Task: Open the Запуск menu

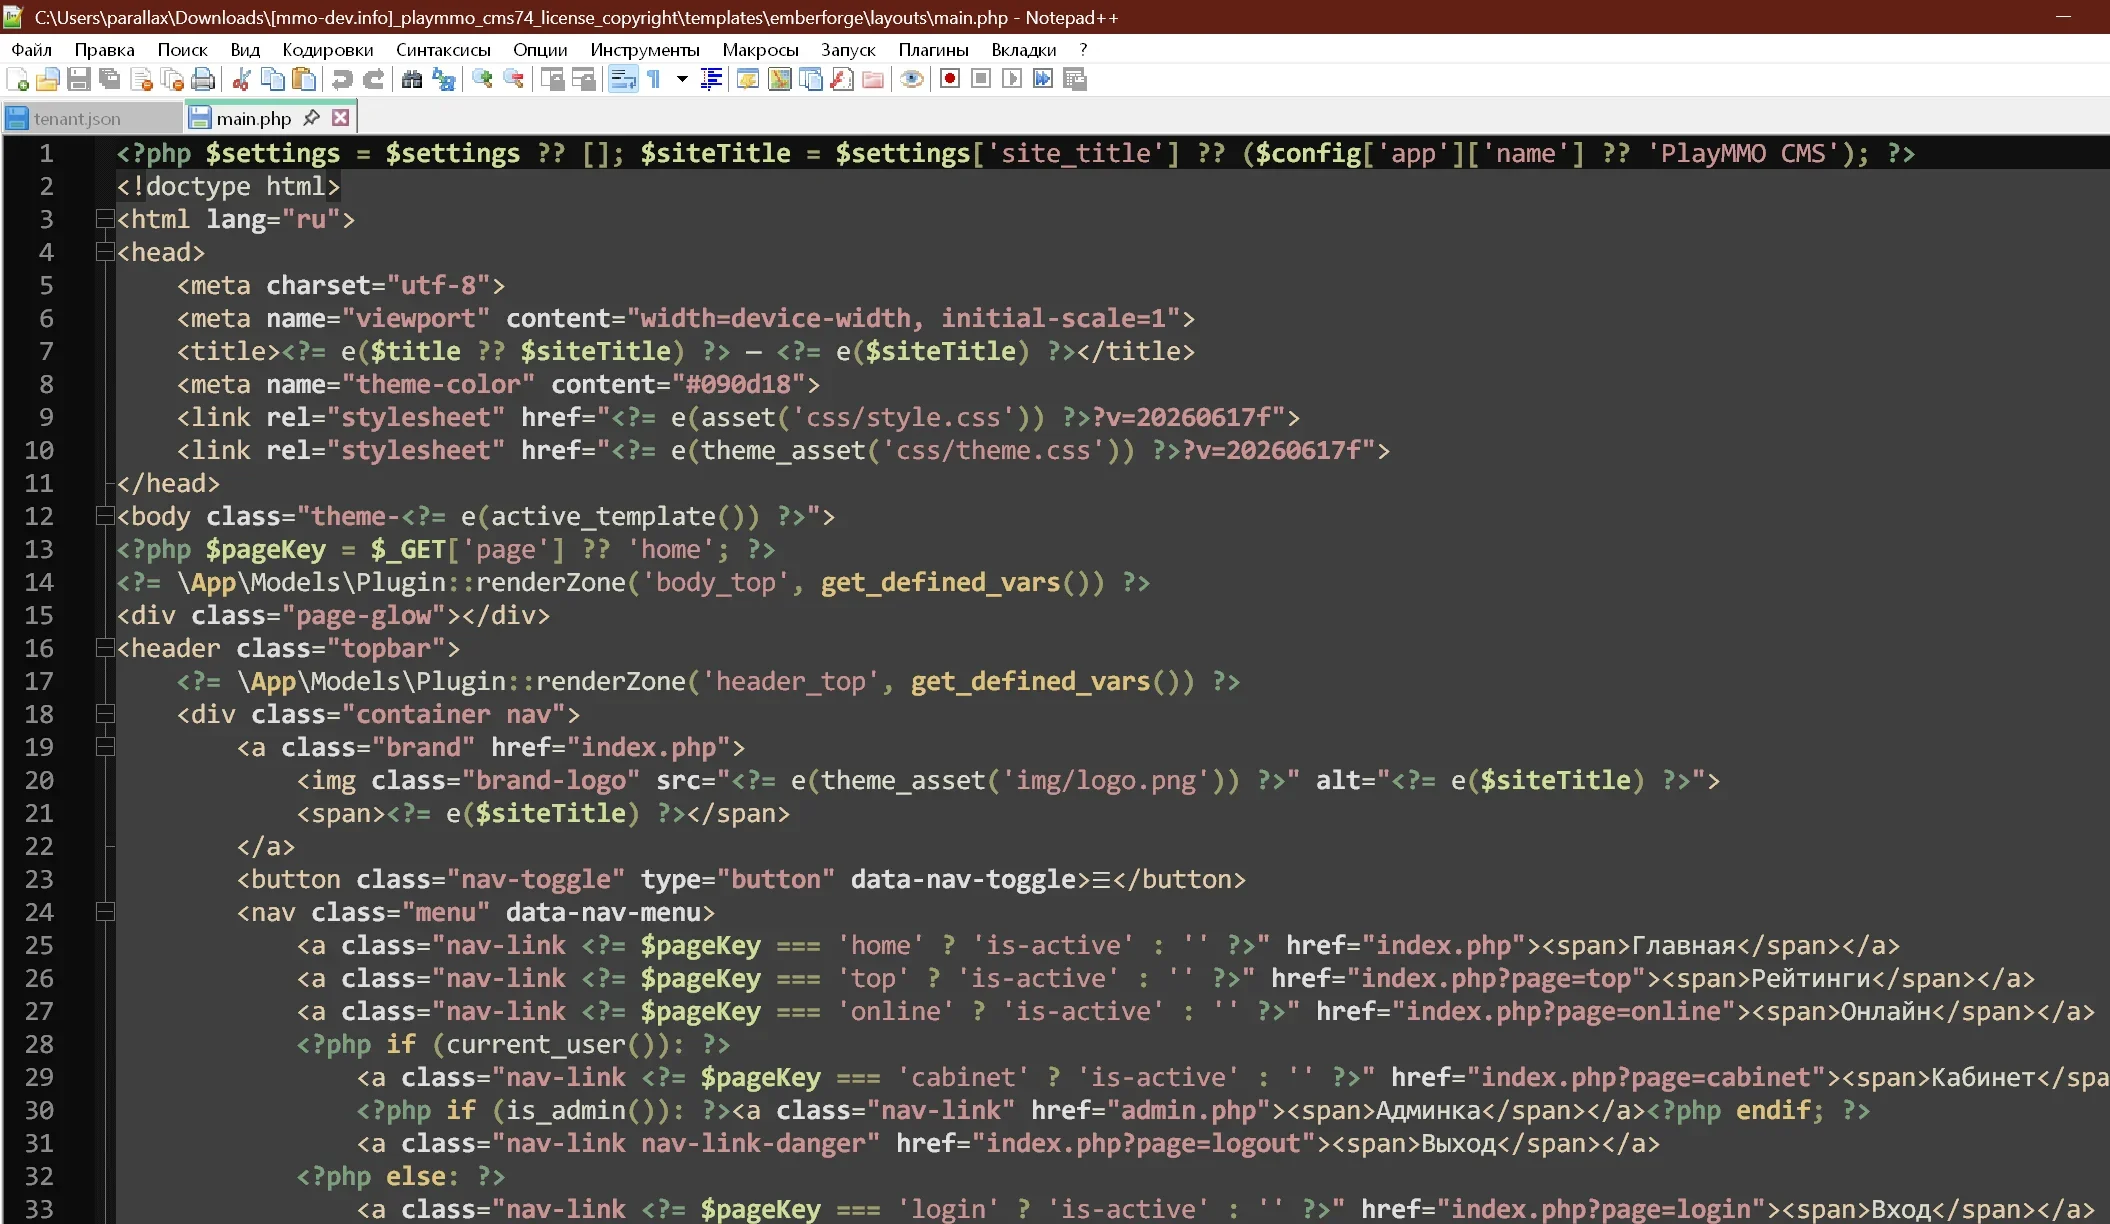Action: pyautogui.click(x=848, y=49)
